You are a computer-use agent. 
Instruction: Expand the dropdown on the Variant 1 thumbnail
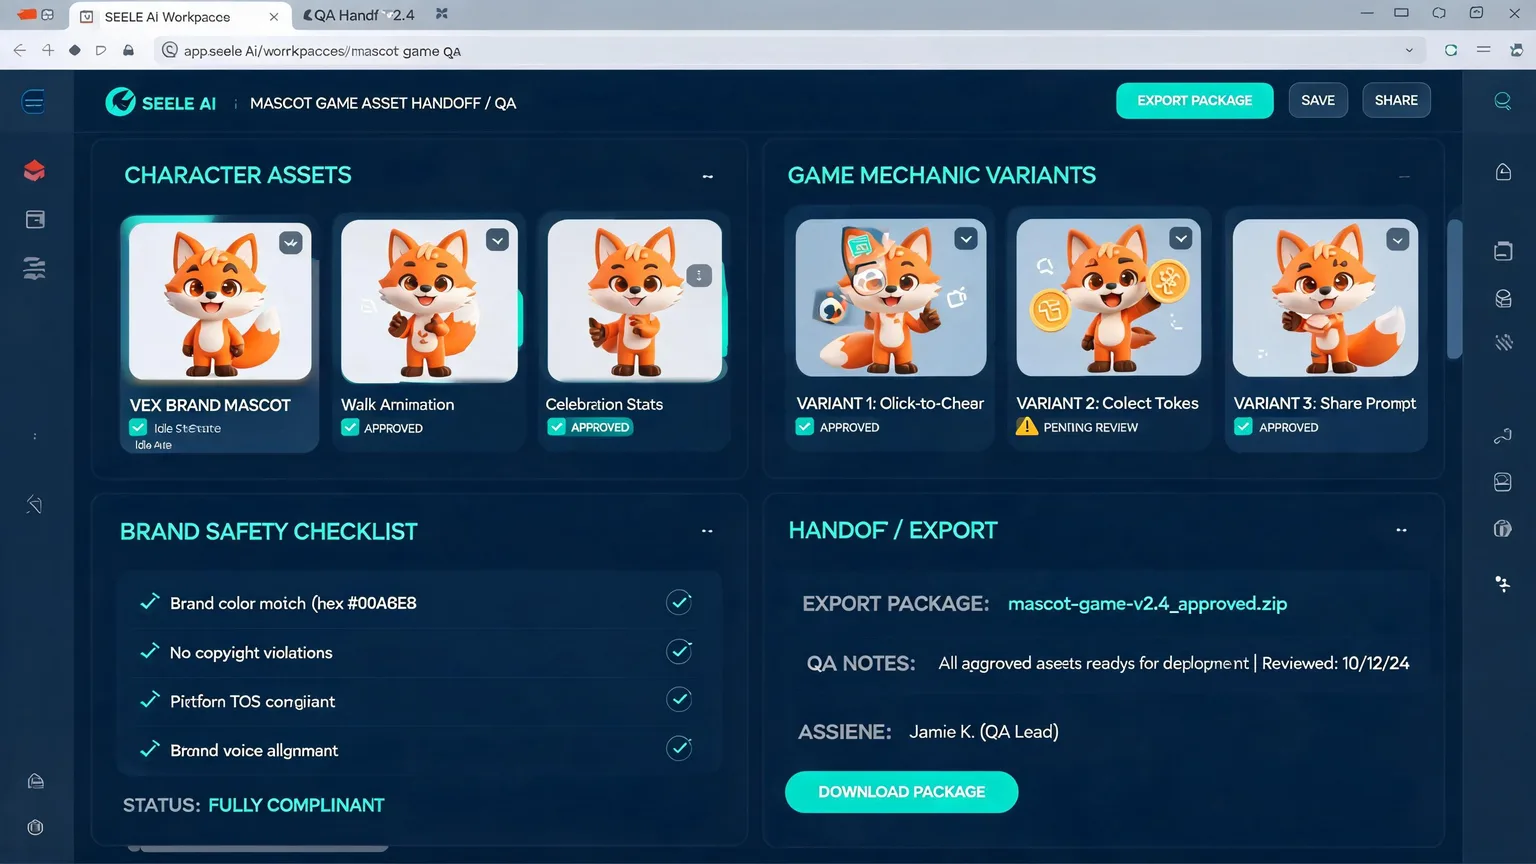pyautogui.click(x=966, y=239)
